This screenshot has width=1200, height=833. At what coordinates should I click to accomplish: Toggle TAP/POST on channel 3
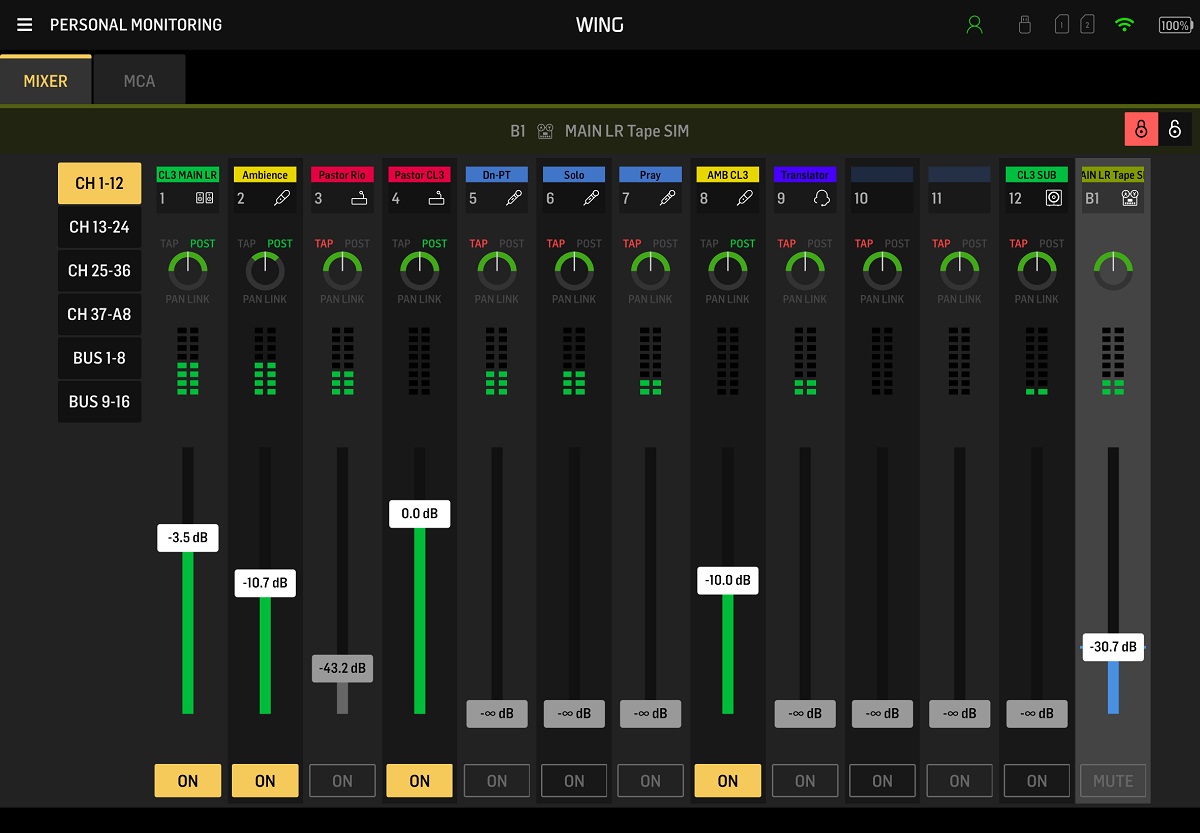tap(342, 243)
